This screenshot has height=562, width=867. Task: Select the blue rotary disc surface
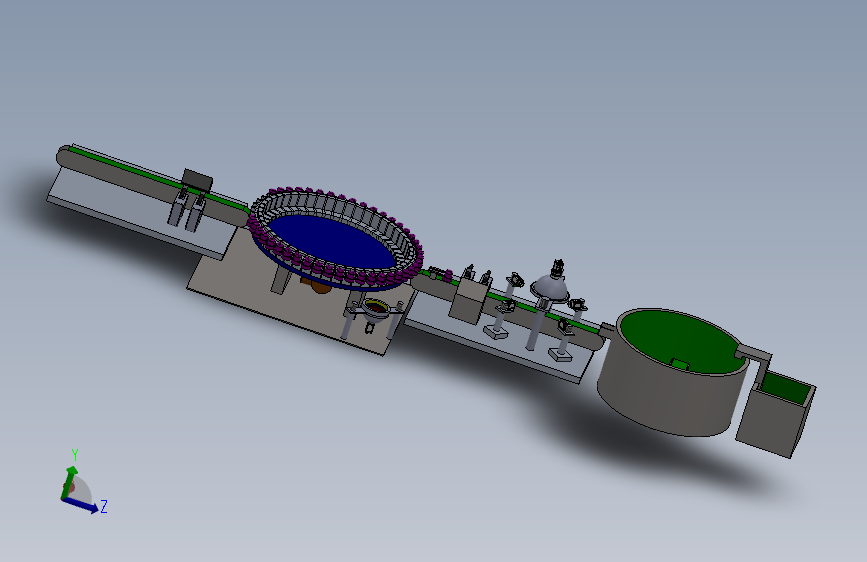pyautogui.click(x=332, y=242)
